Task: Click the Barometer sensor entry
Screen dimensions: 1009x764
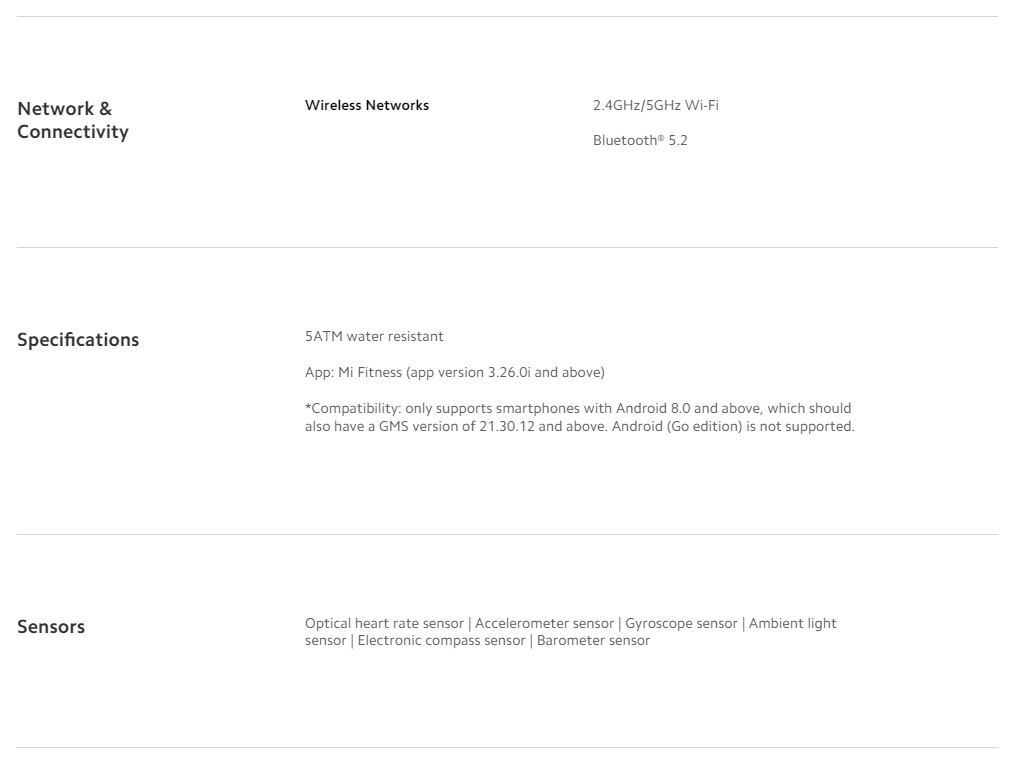Action: 593,641
